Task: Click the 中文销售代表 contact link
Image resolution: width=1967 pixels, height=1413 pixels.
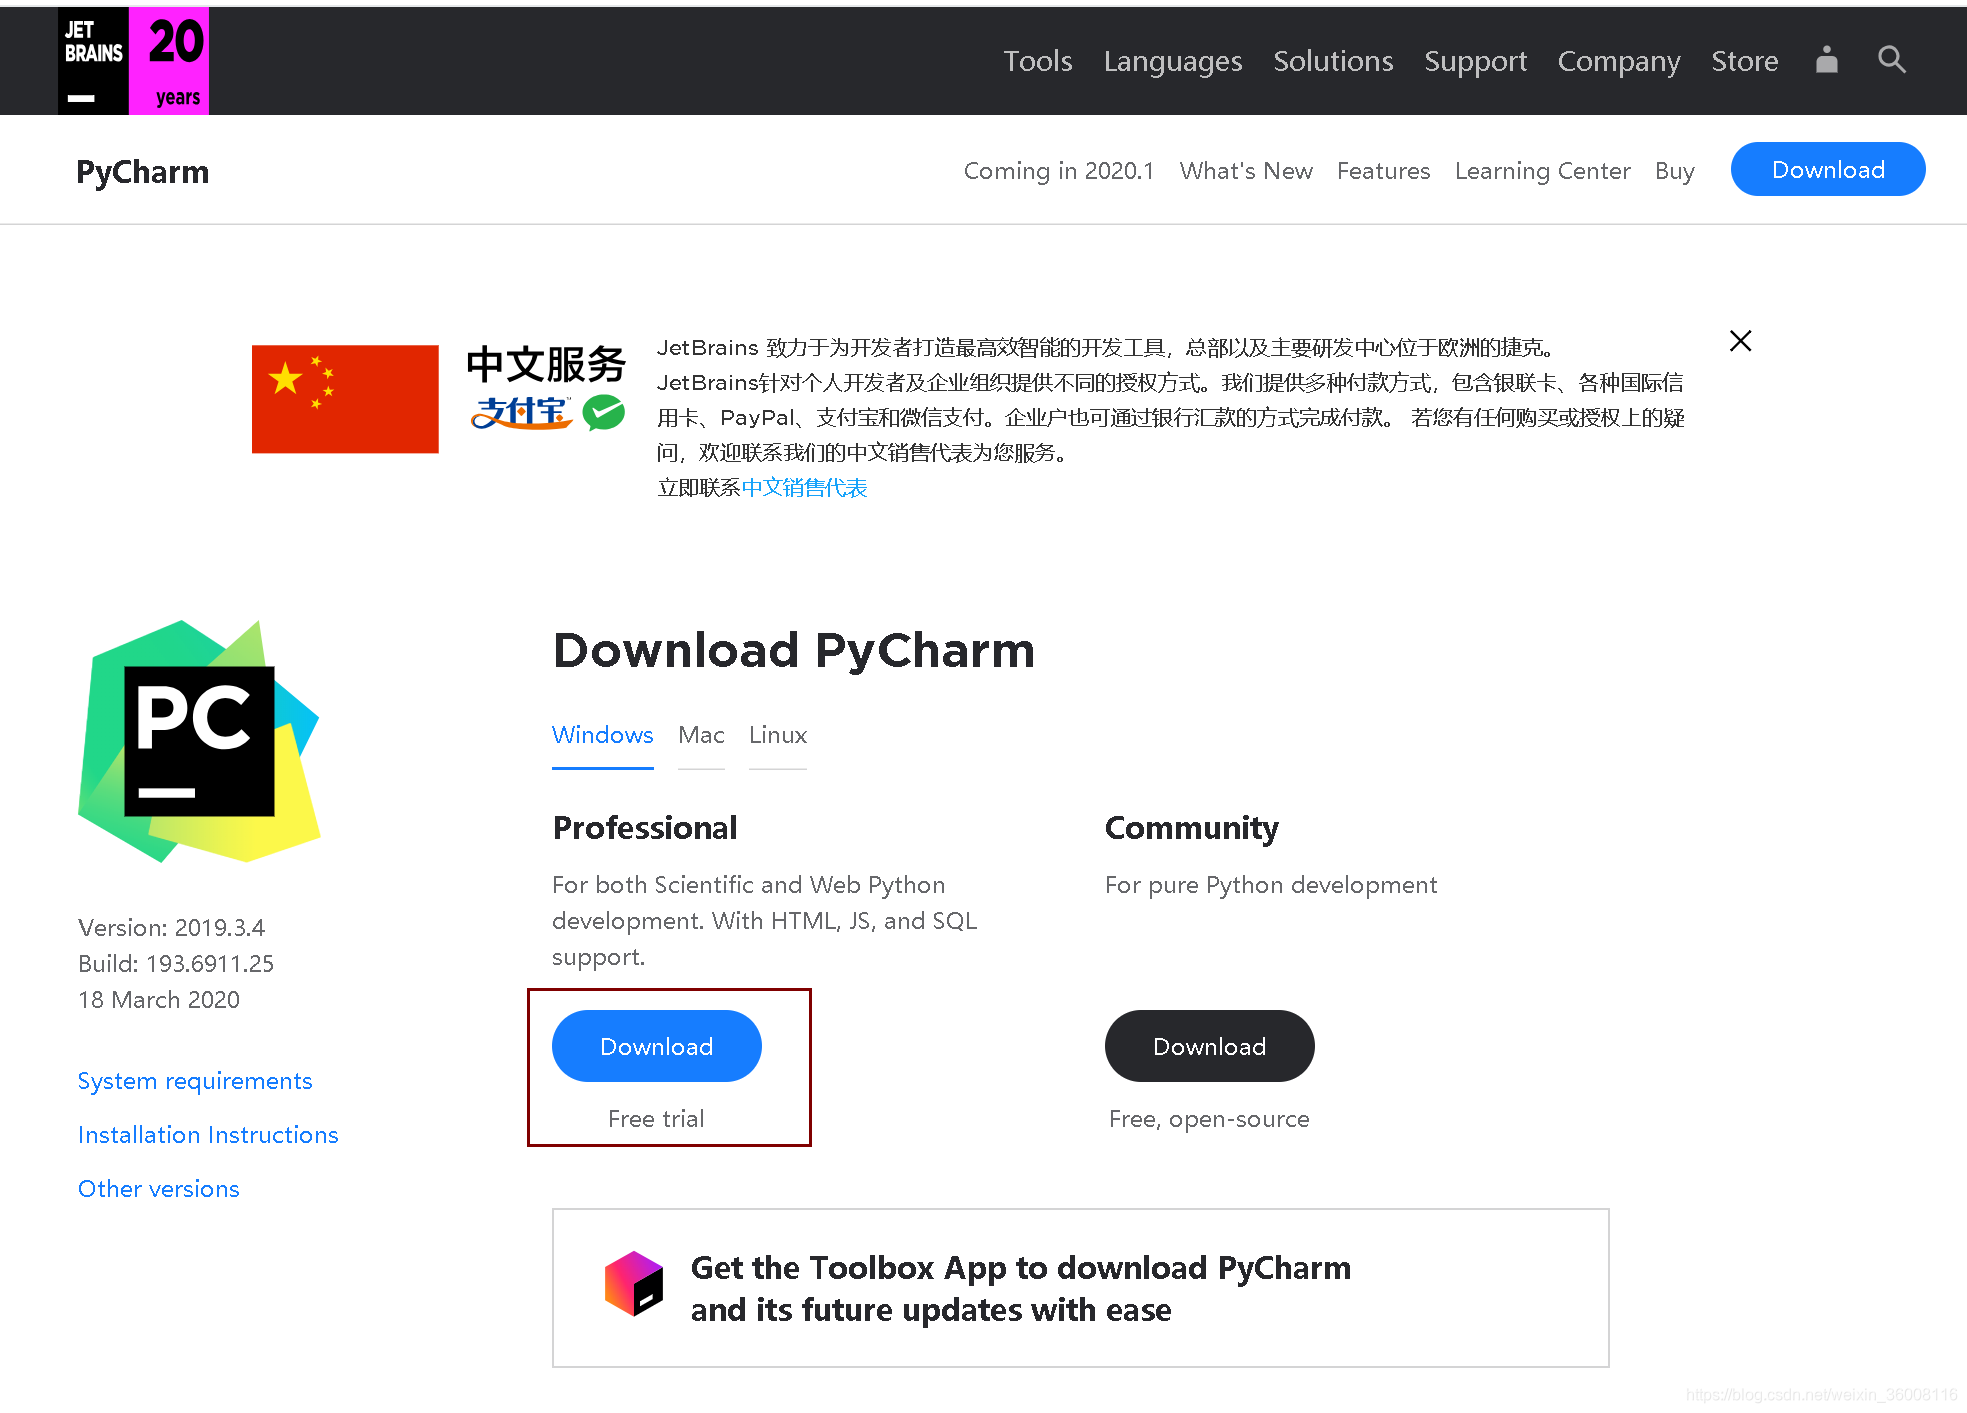Action: pos(805,486)
